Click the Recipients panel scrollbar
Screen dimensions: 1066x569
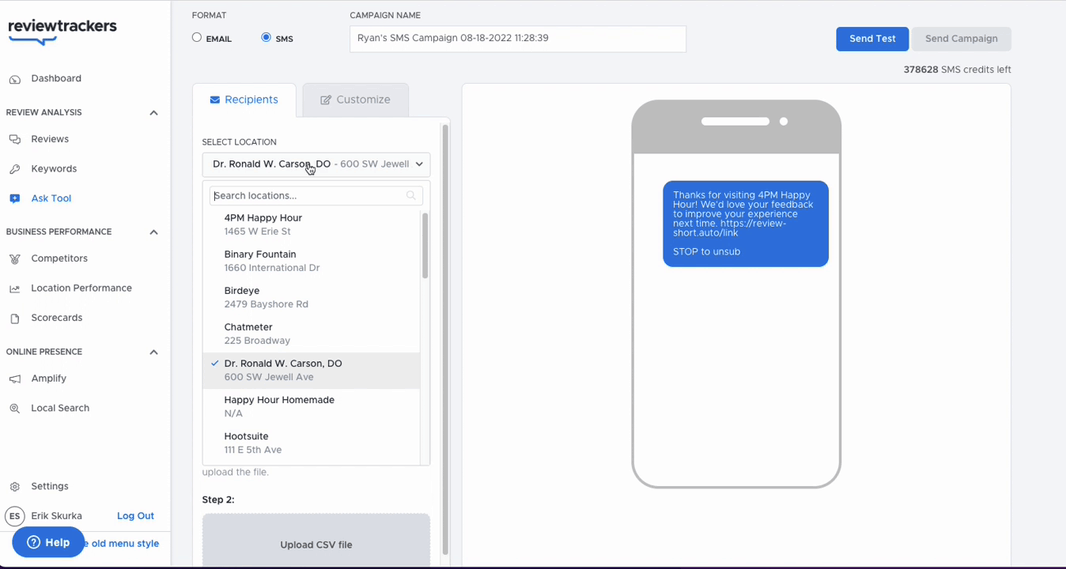click(445, 339)
